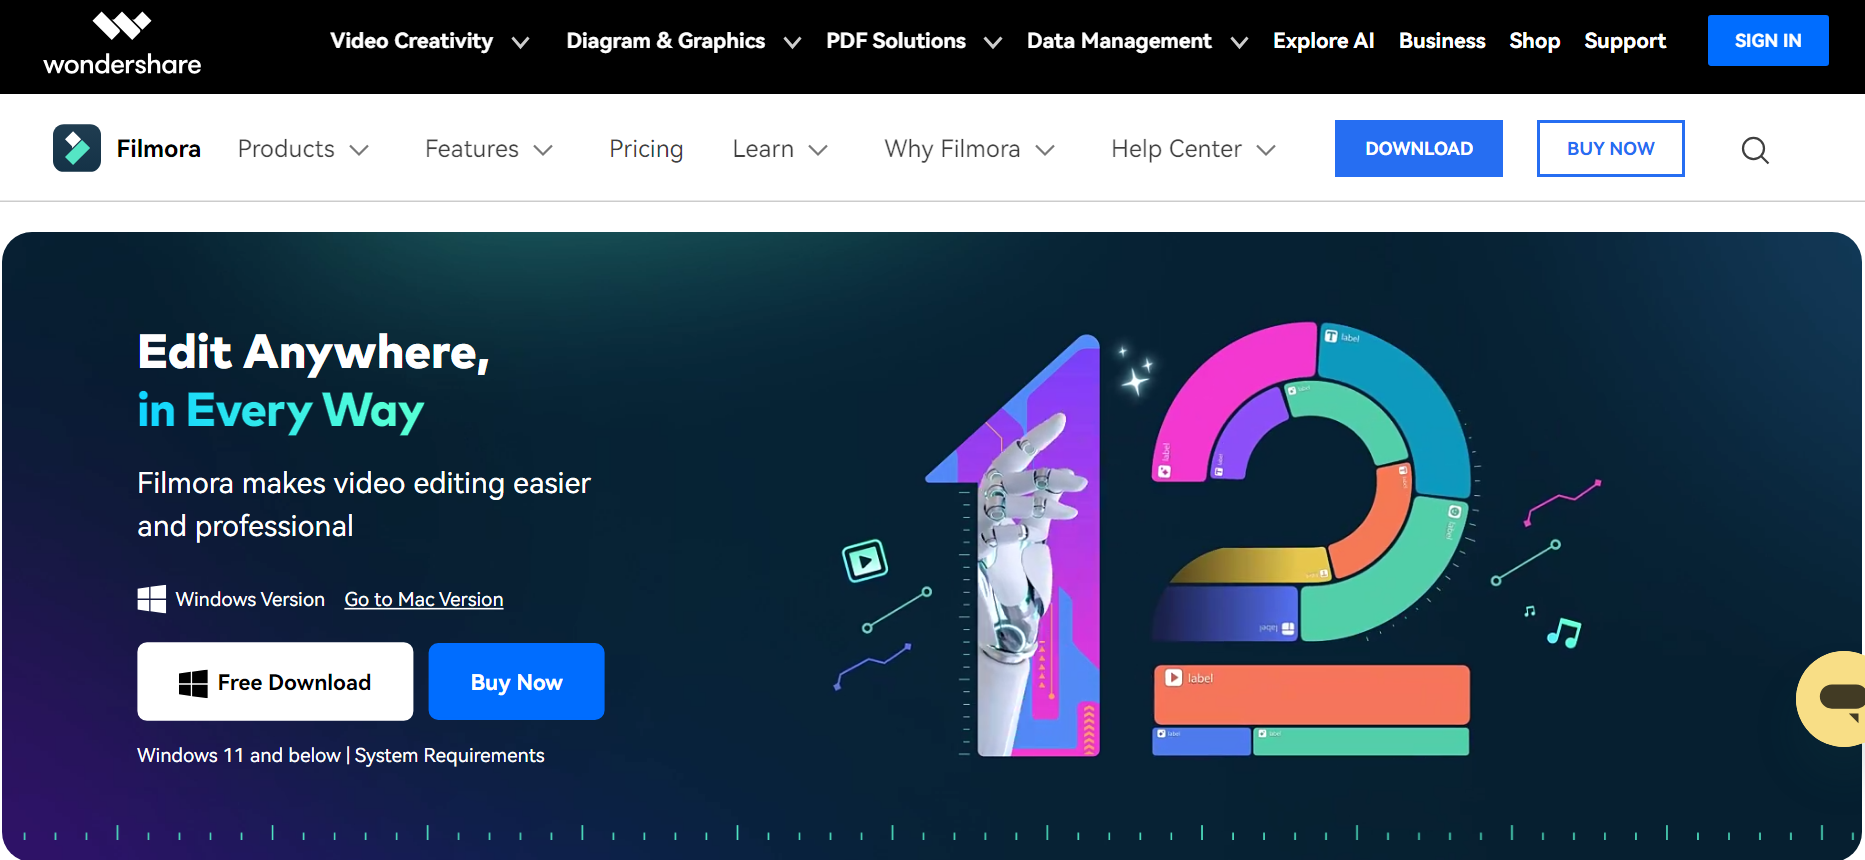This screenshot has height=860, width=1865.
Task: Open the Pricing page
Action: click(x=646, y=149)
